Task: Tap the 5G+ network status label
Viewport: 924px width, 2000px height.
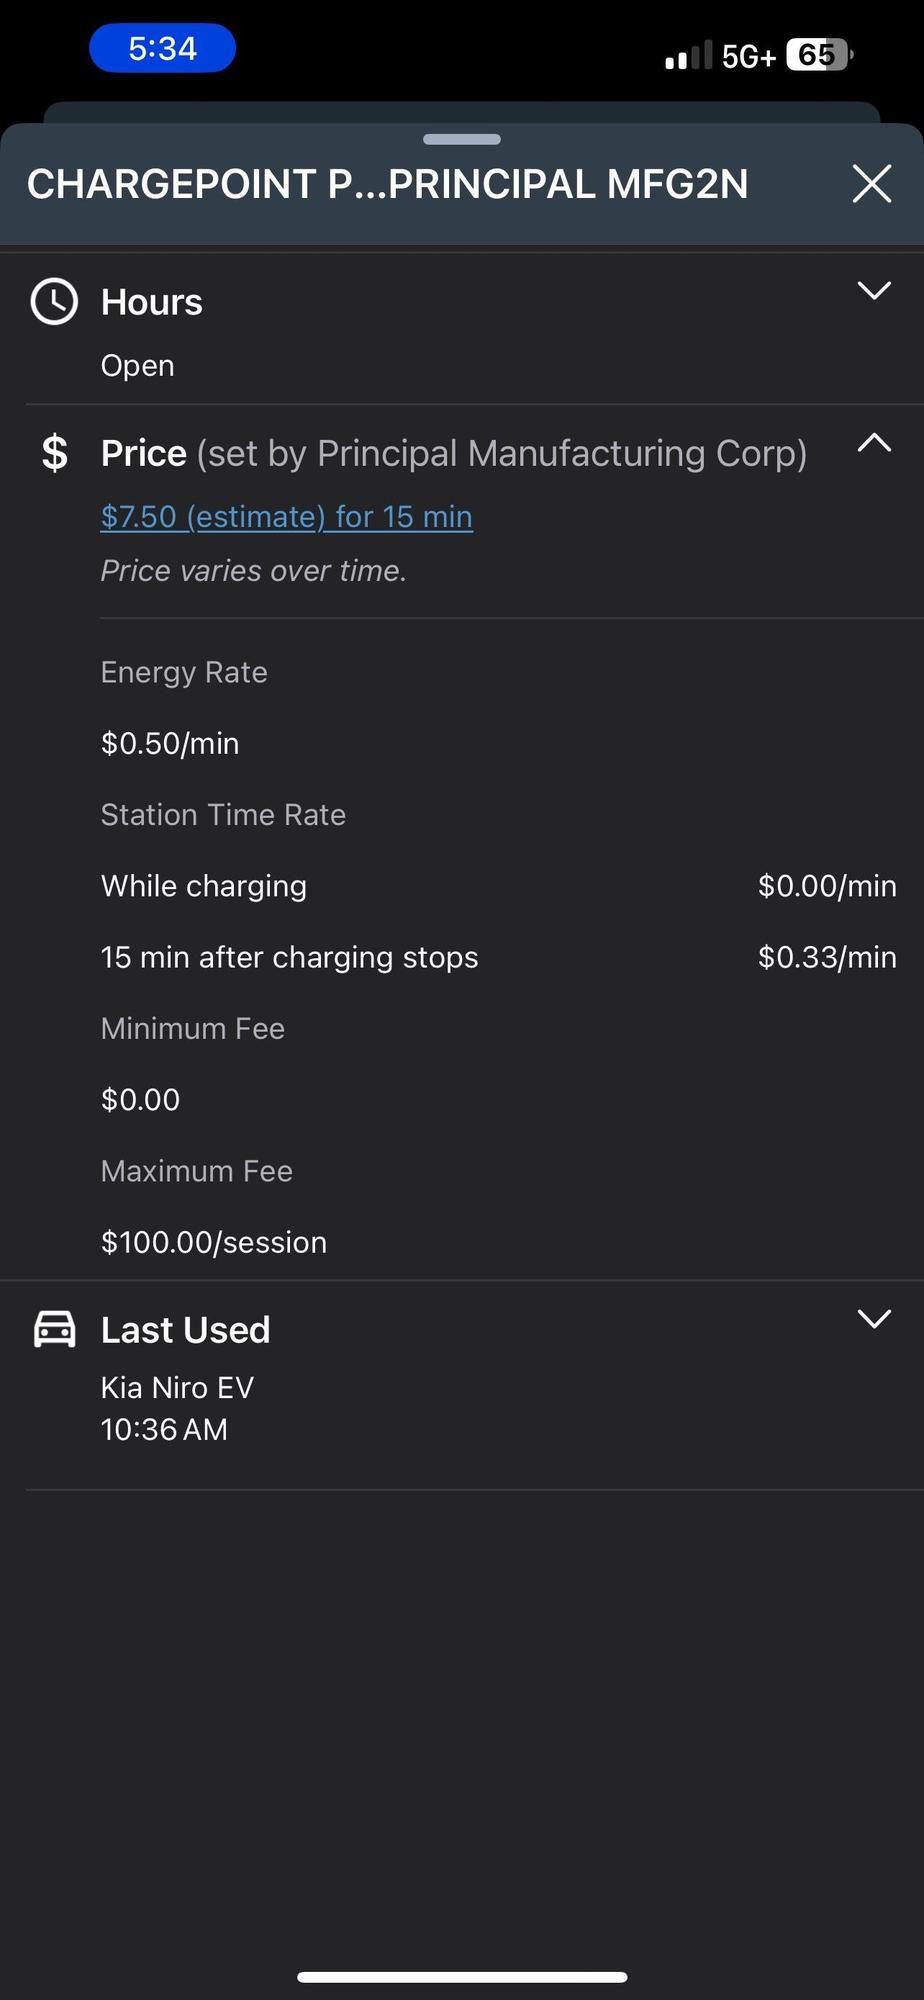Action: click(x=748, y=57)
